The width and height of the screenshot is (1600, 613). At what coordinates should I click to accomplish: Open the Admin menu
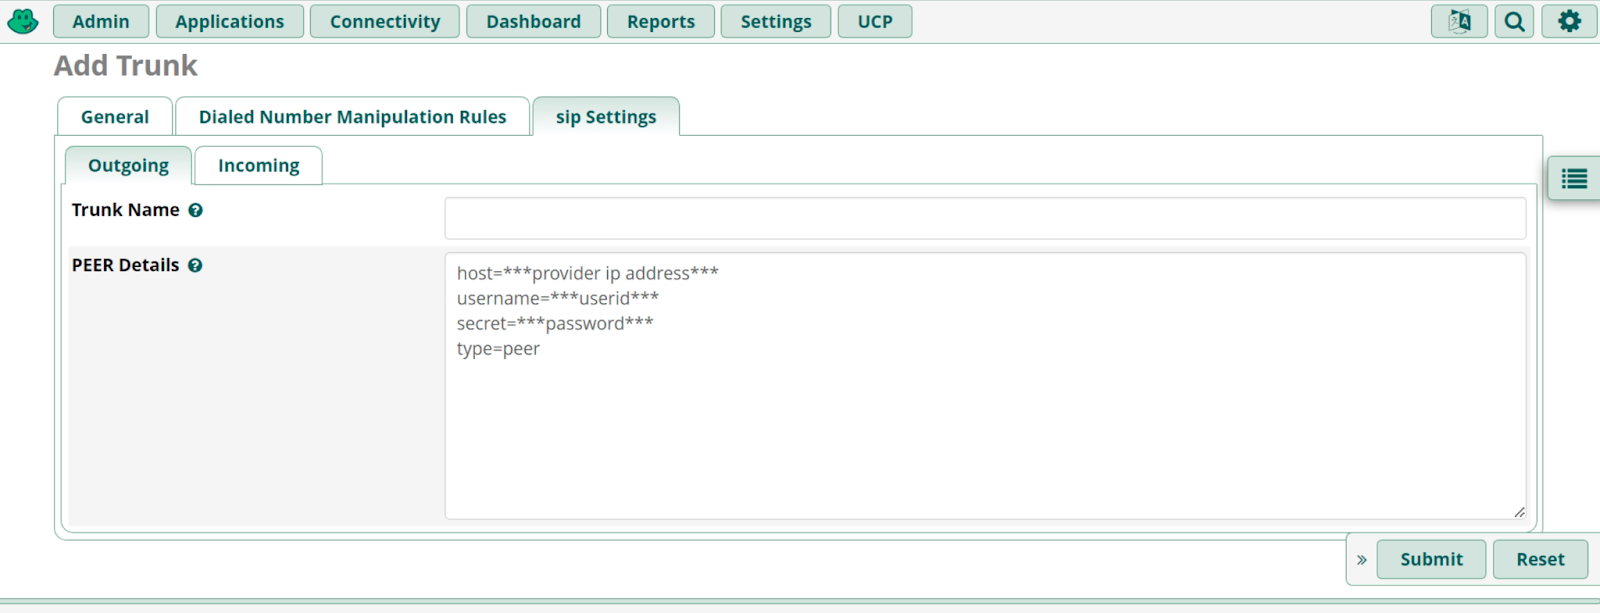(101, 21)
